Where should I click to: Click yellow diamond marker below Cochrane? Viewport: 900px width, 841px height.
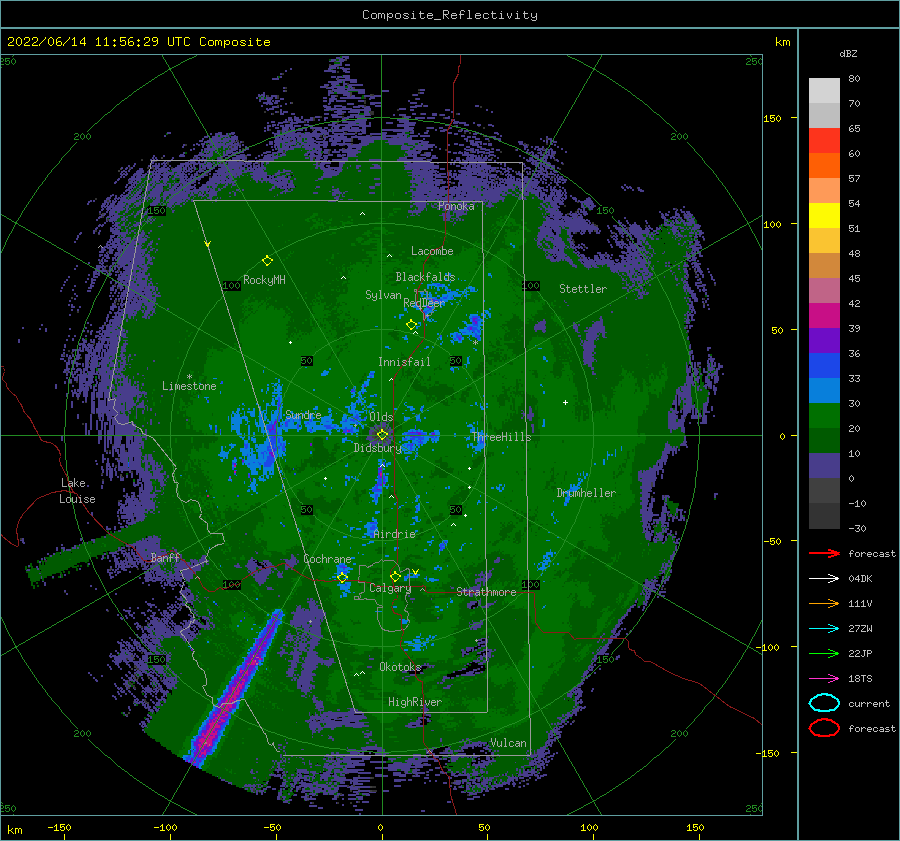point(342,578)
